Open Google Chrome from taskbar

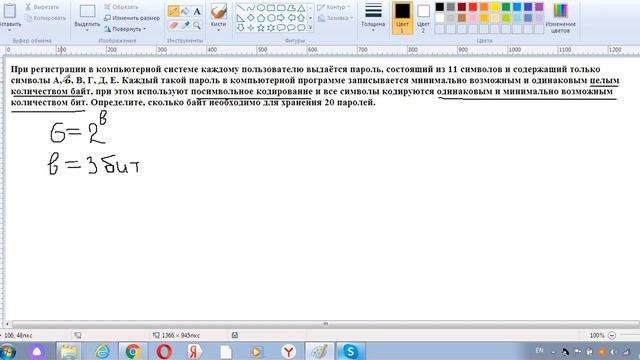tap(133, 351)
